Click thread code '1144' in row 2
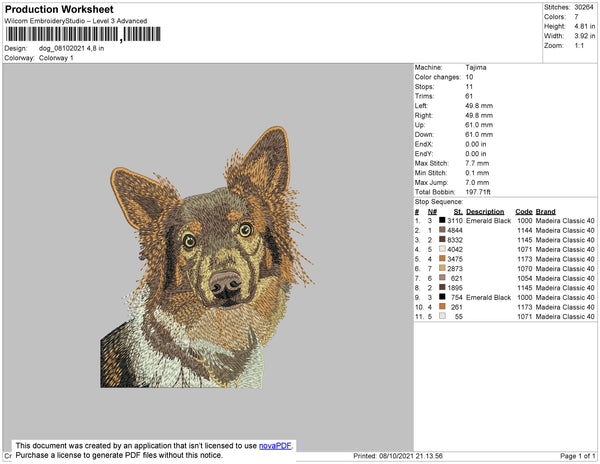 pos(525,230)
